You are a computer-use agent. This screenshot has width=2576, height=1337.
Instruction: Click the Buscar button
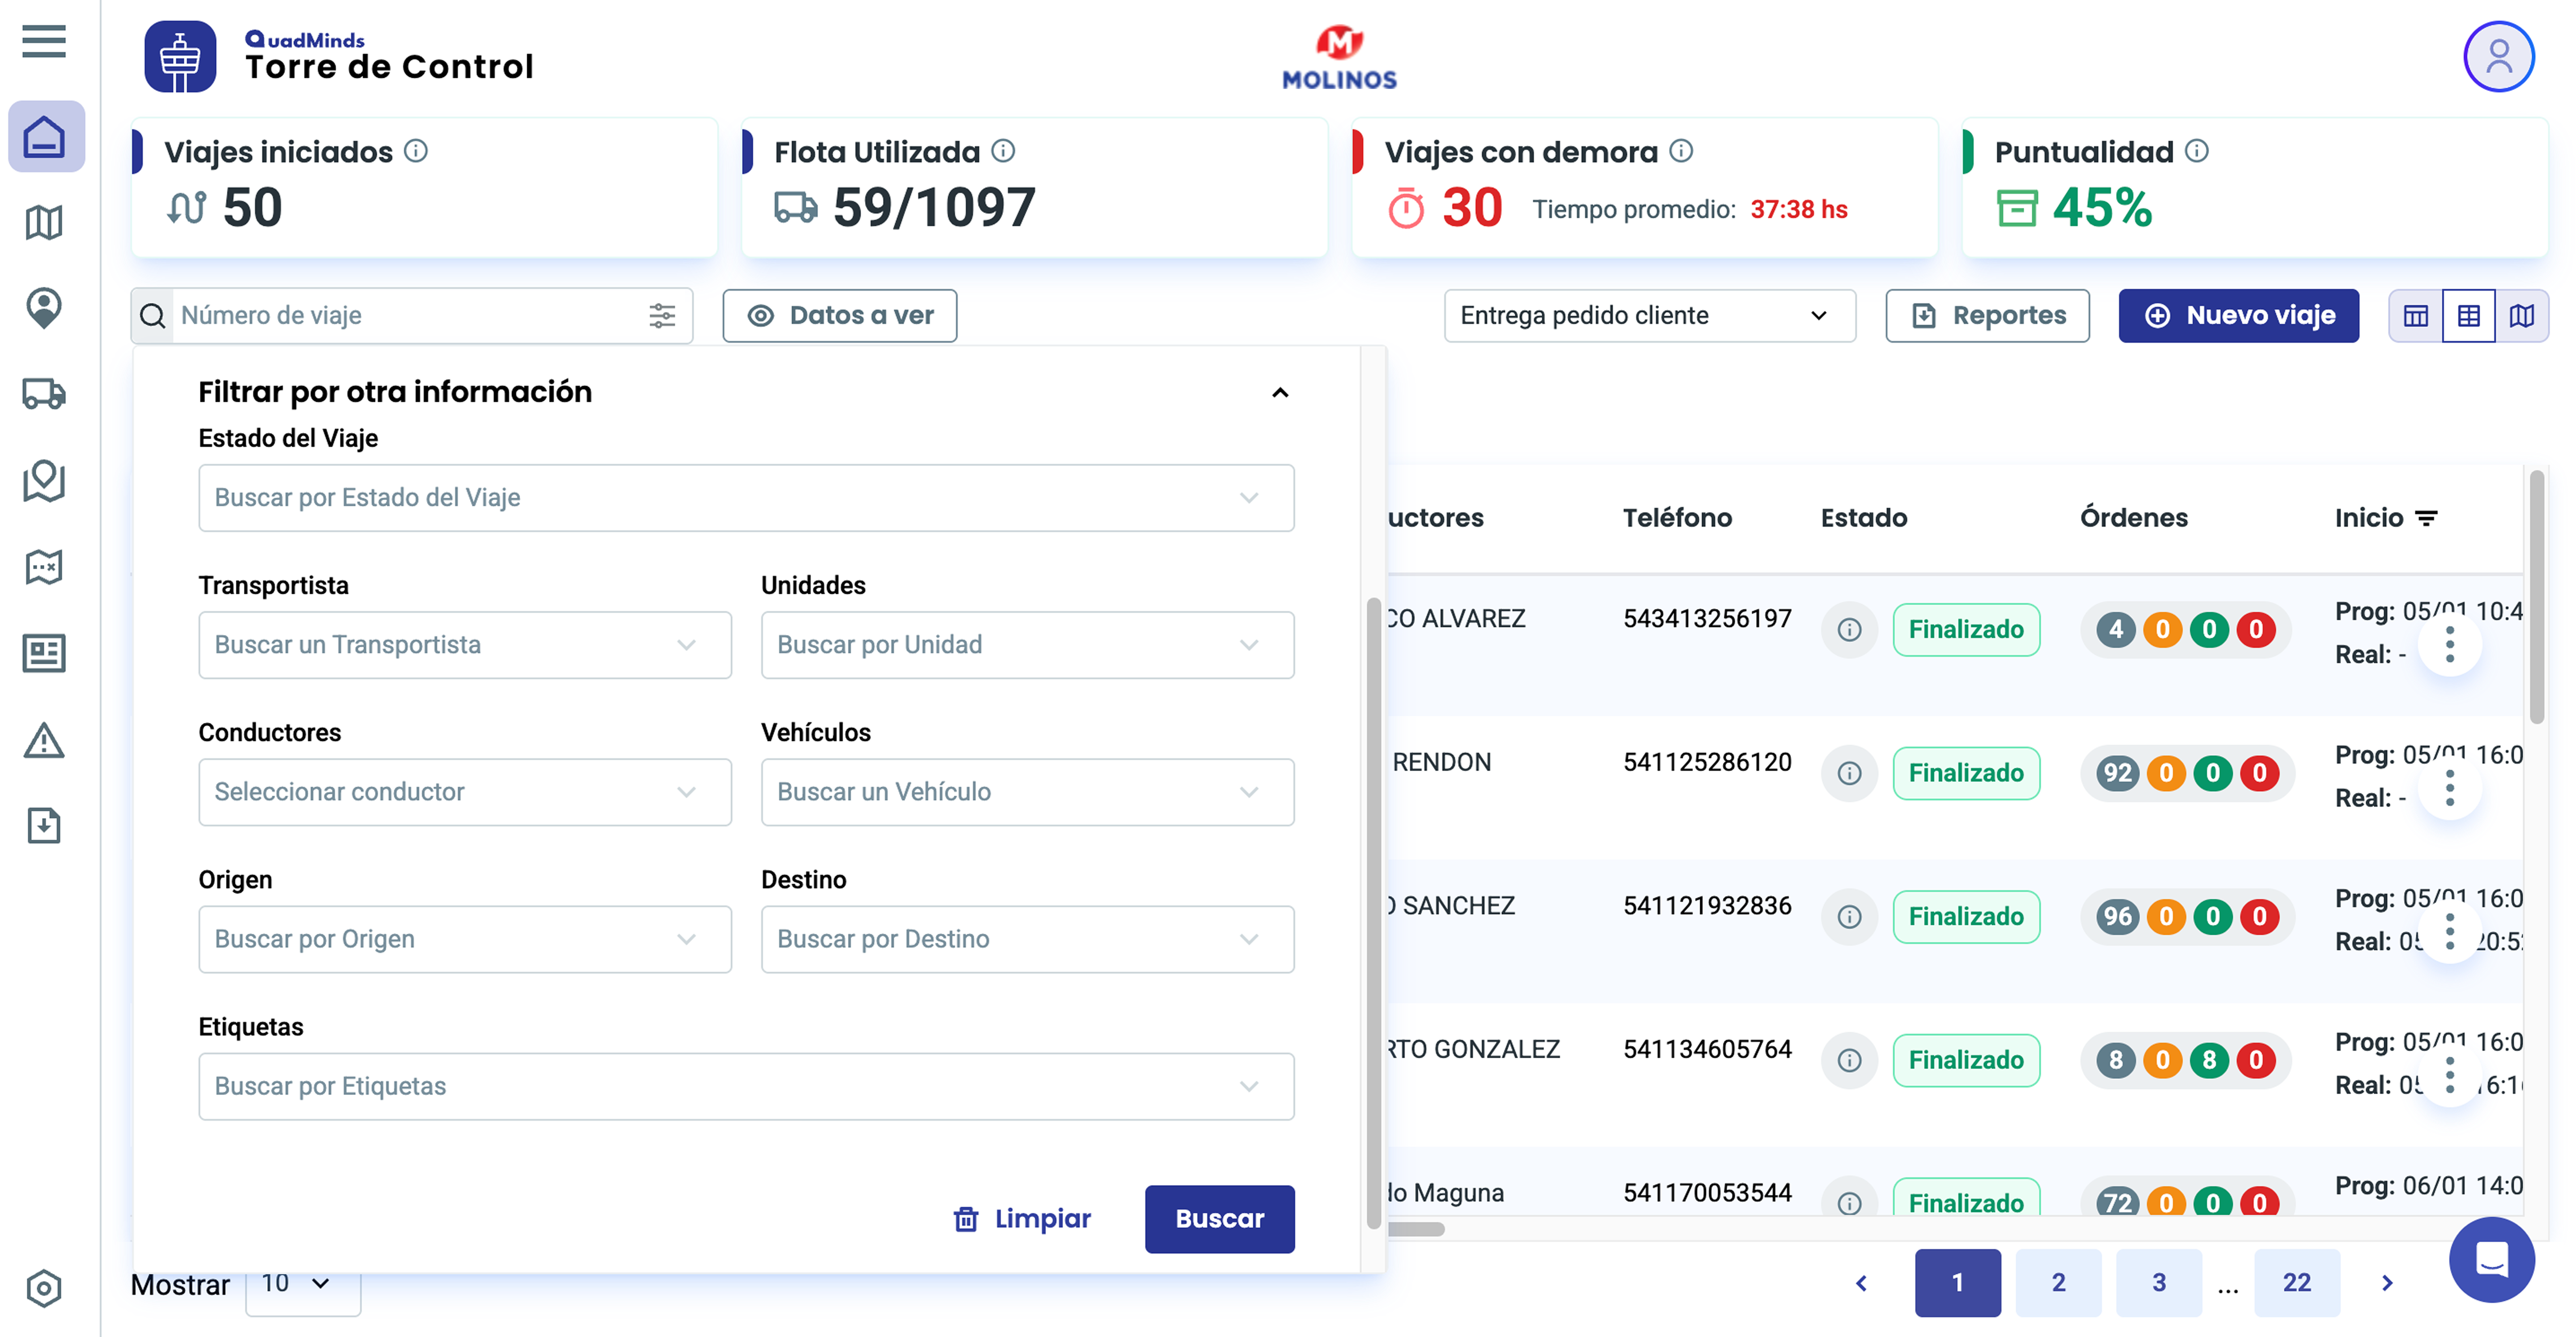pyautogui.click(x=1219, y=1218)
